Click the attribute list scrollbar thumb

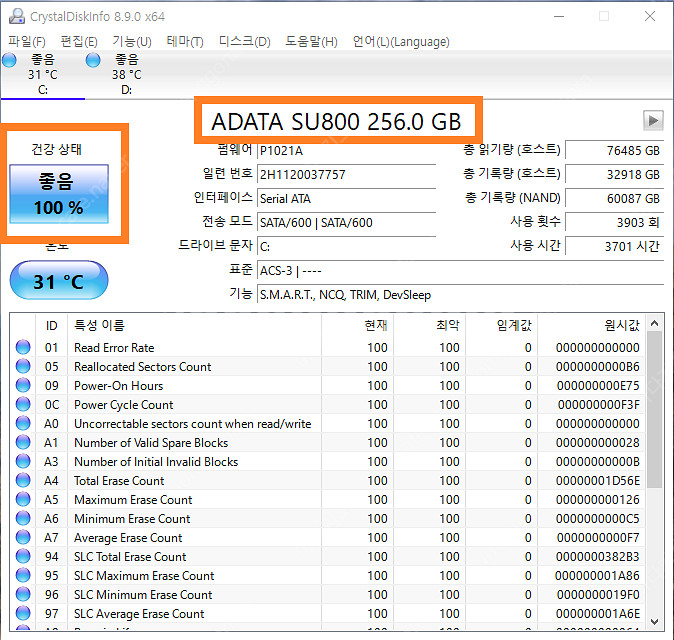654,410
